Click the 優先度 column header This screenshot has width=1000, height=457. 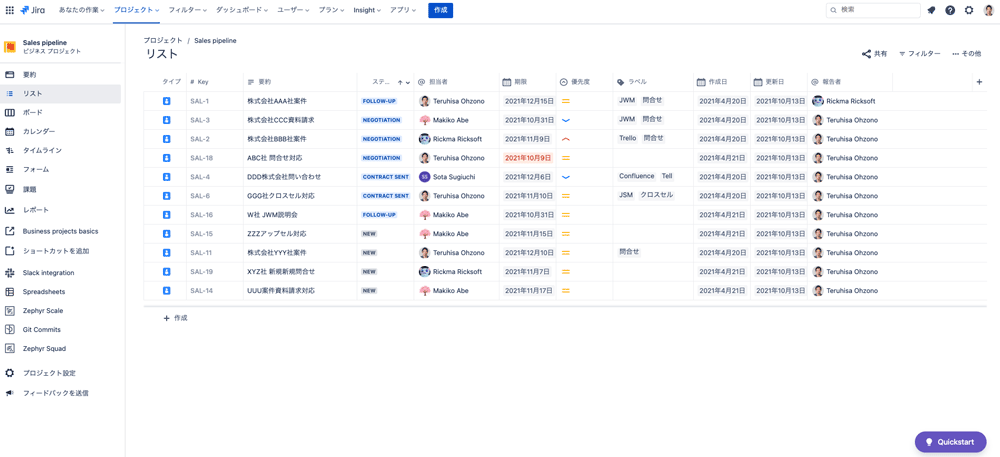coord(584,82)
